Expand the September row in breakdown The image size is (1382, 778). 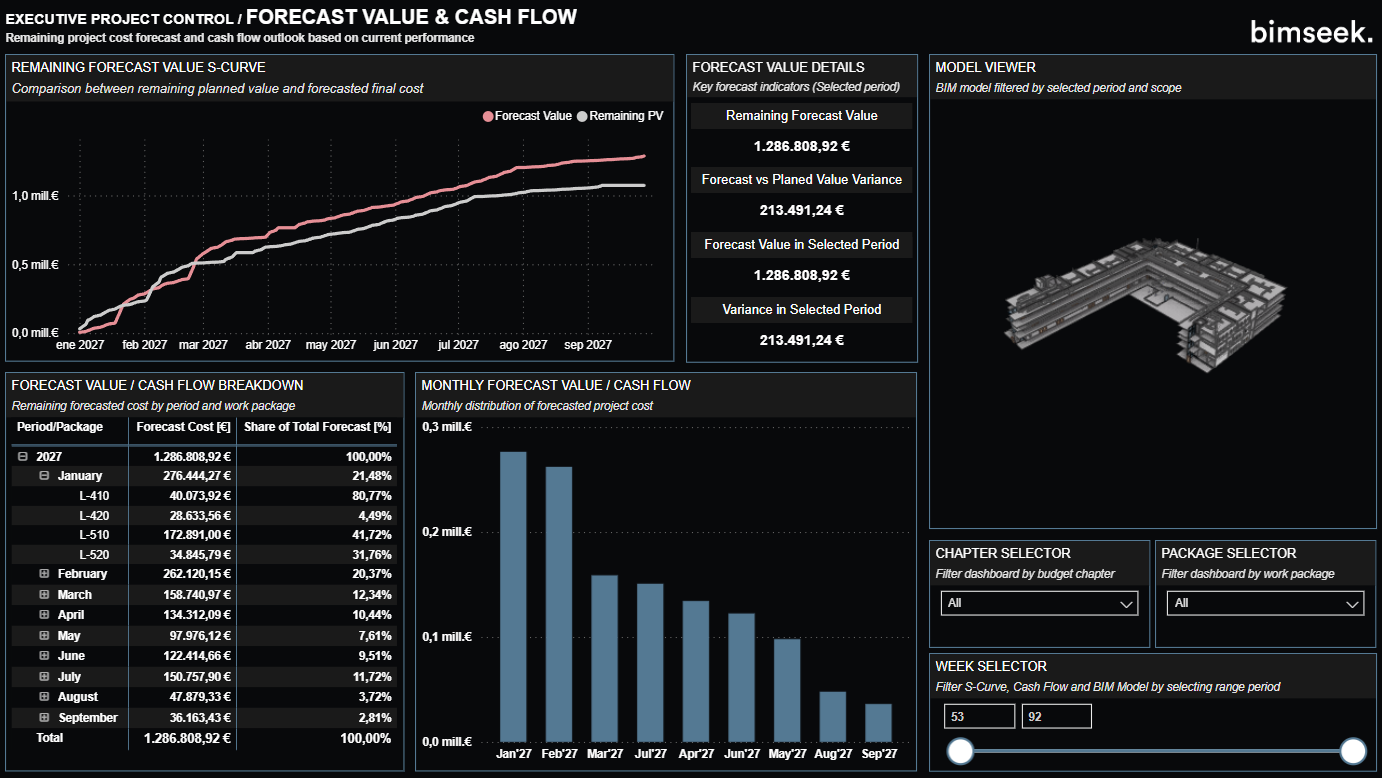[44, 718]
